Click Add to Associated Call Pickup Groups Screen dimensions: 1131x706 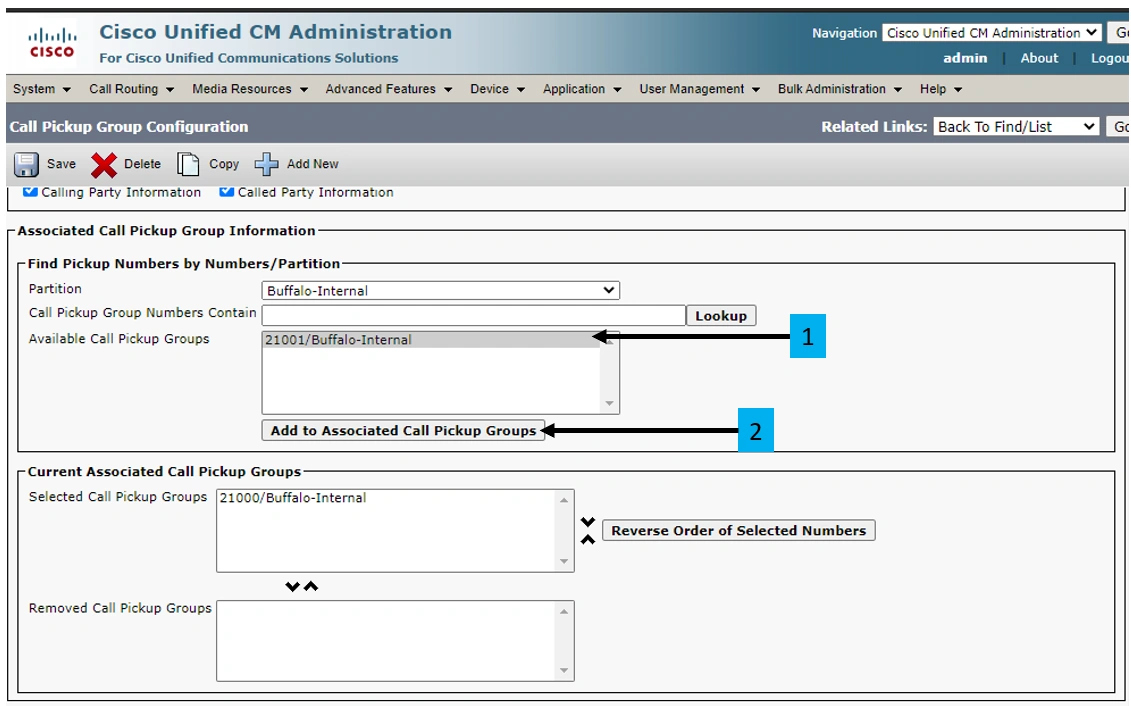(x=403, y=431)
